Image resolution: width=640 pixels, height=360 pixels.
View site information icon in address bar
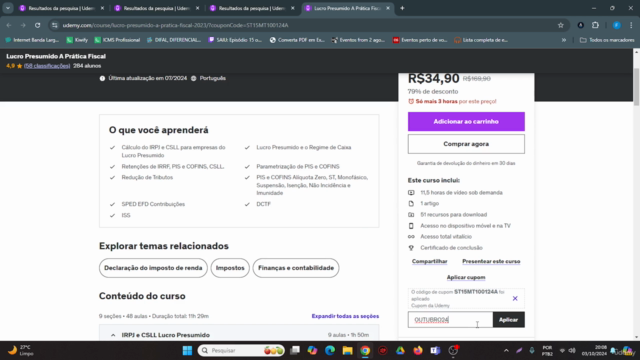tap(55, 25)
